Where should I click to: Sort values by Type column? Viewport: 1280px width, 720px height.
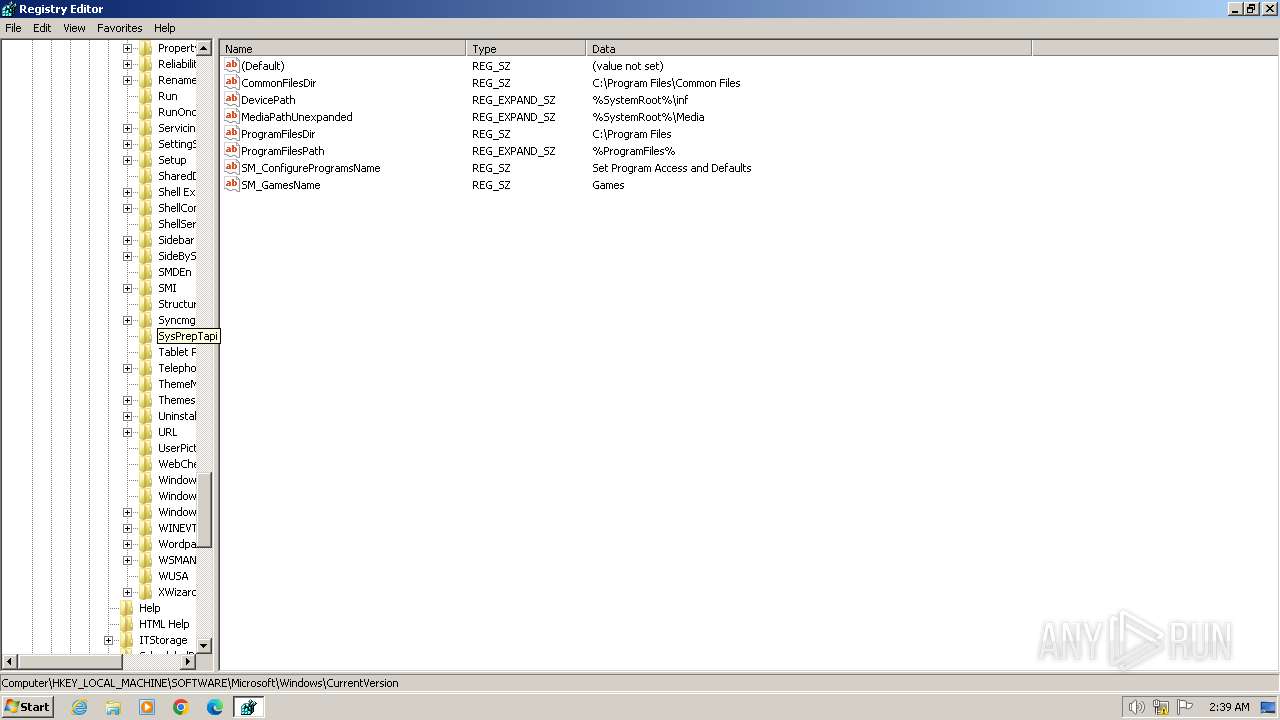coord(526,48)
